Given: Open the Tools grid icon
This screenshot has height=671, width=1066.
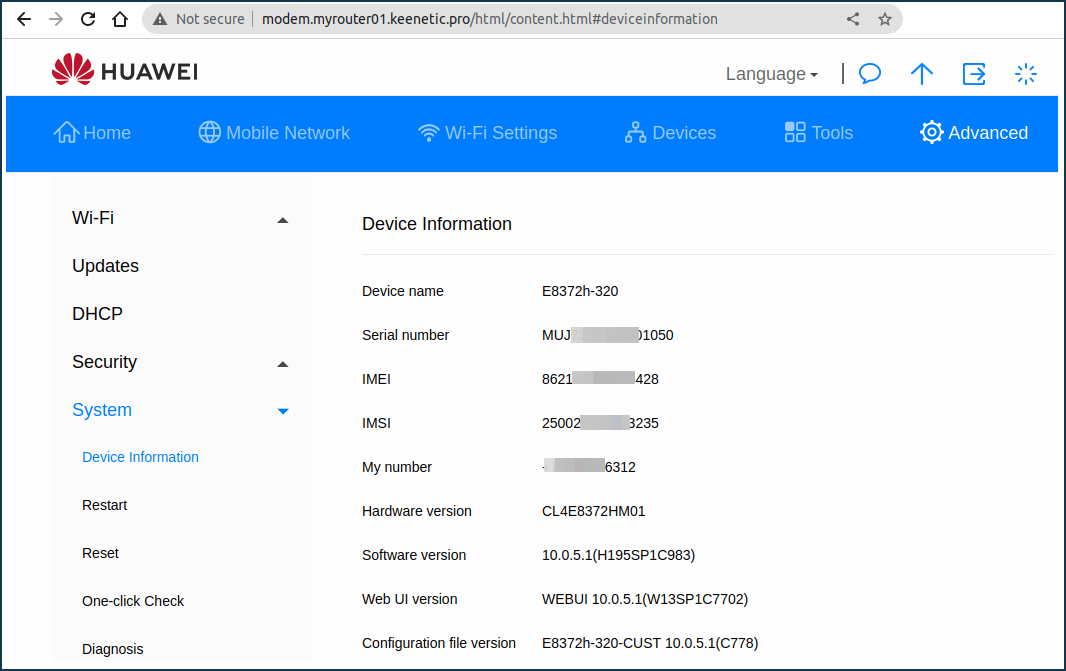Looking at the screenshot, I should [x=793, y=131].
